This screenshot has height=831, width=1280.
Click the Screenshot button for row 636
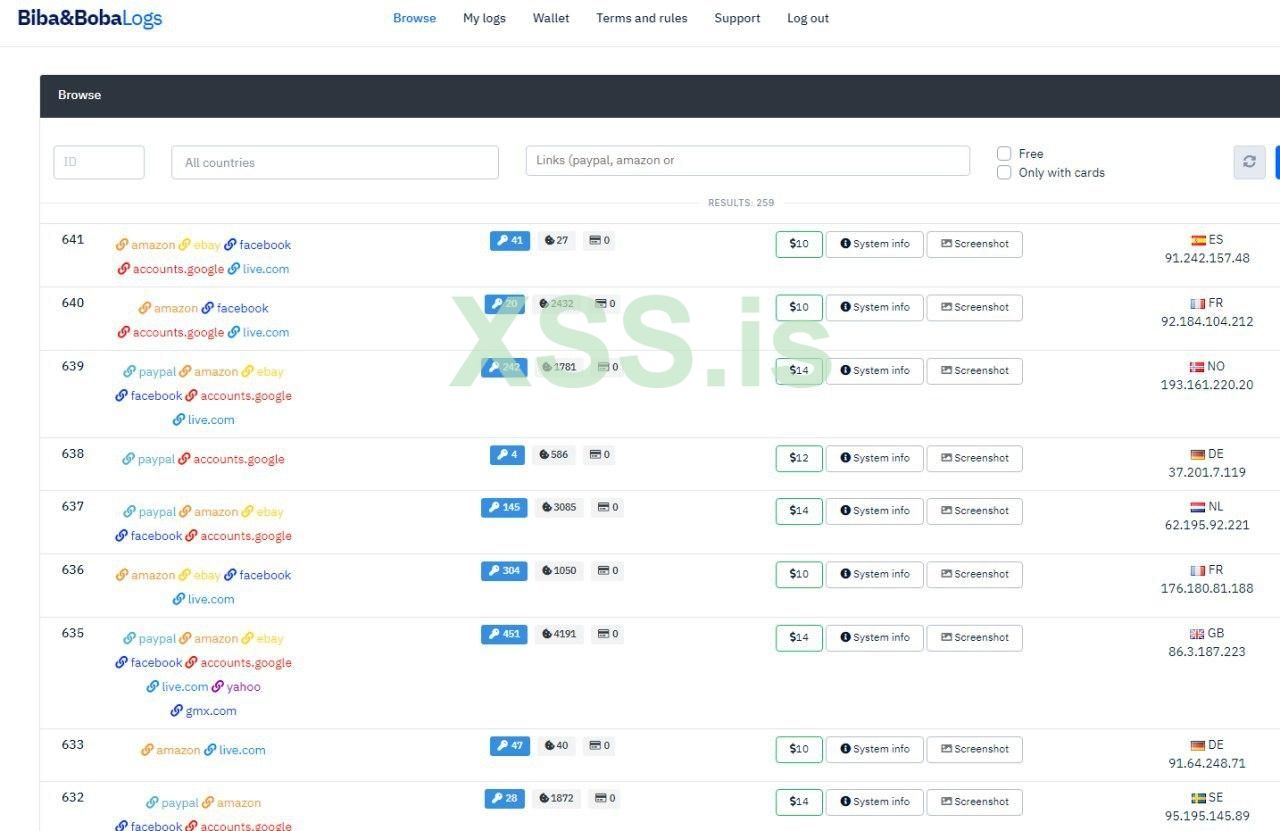tap(975, 574)
